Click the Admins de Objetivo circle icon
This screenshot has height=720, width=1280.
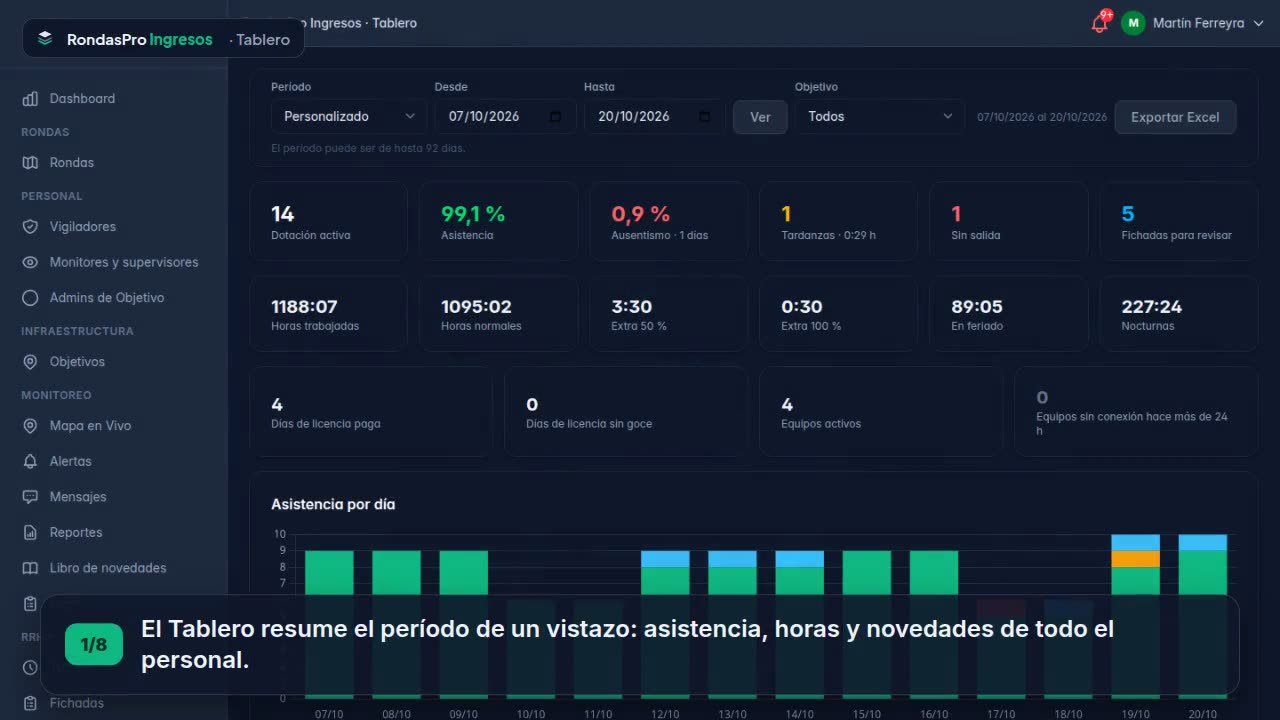30,298
